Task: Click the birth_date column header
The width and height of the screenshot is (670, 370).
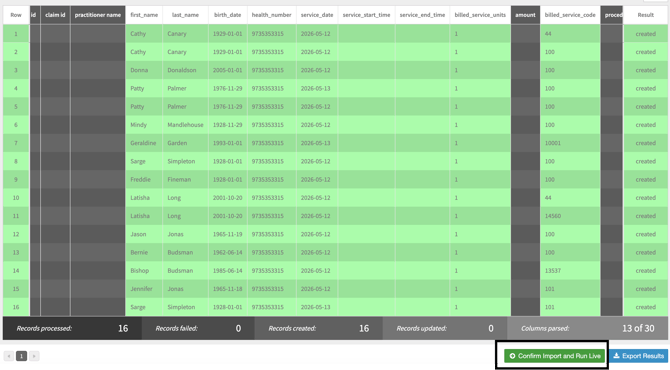Action: click(x=228, y=15)
